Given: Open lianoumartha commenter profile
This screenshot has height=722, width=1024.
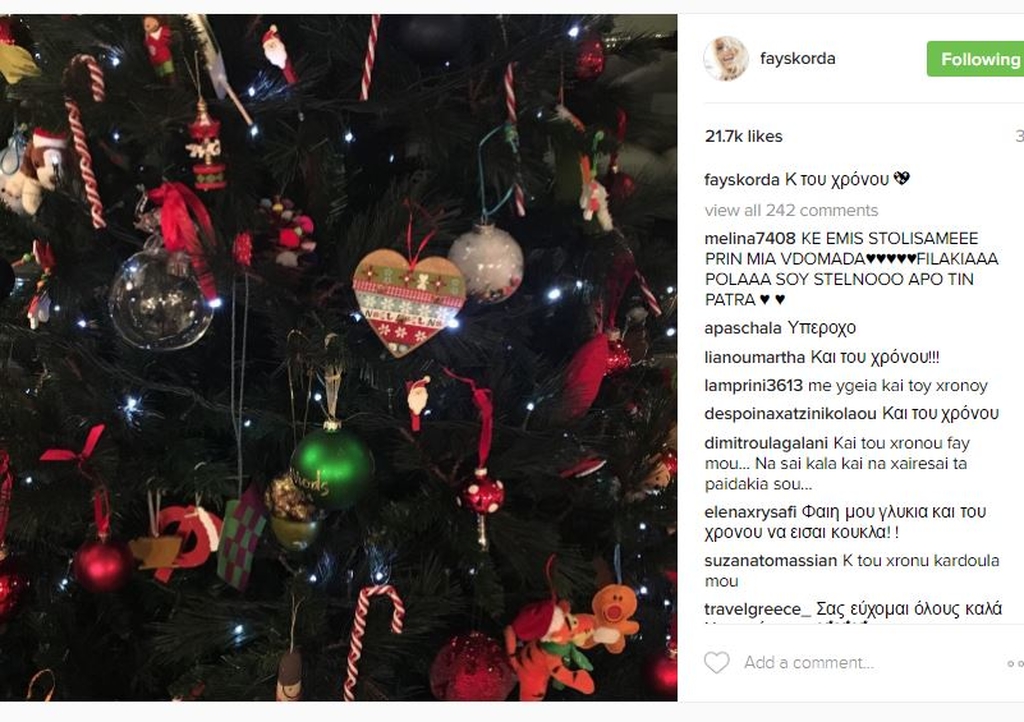Looking at the screenshot, I should (x=754, y=357).
